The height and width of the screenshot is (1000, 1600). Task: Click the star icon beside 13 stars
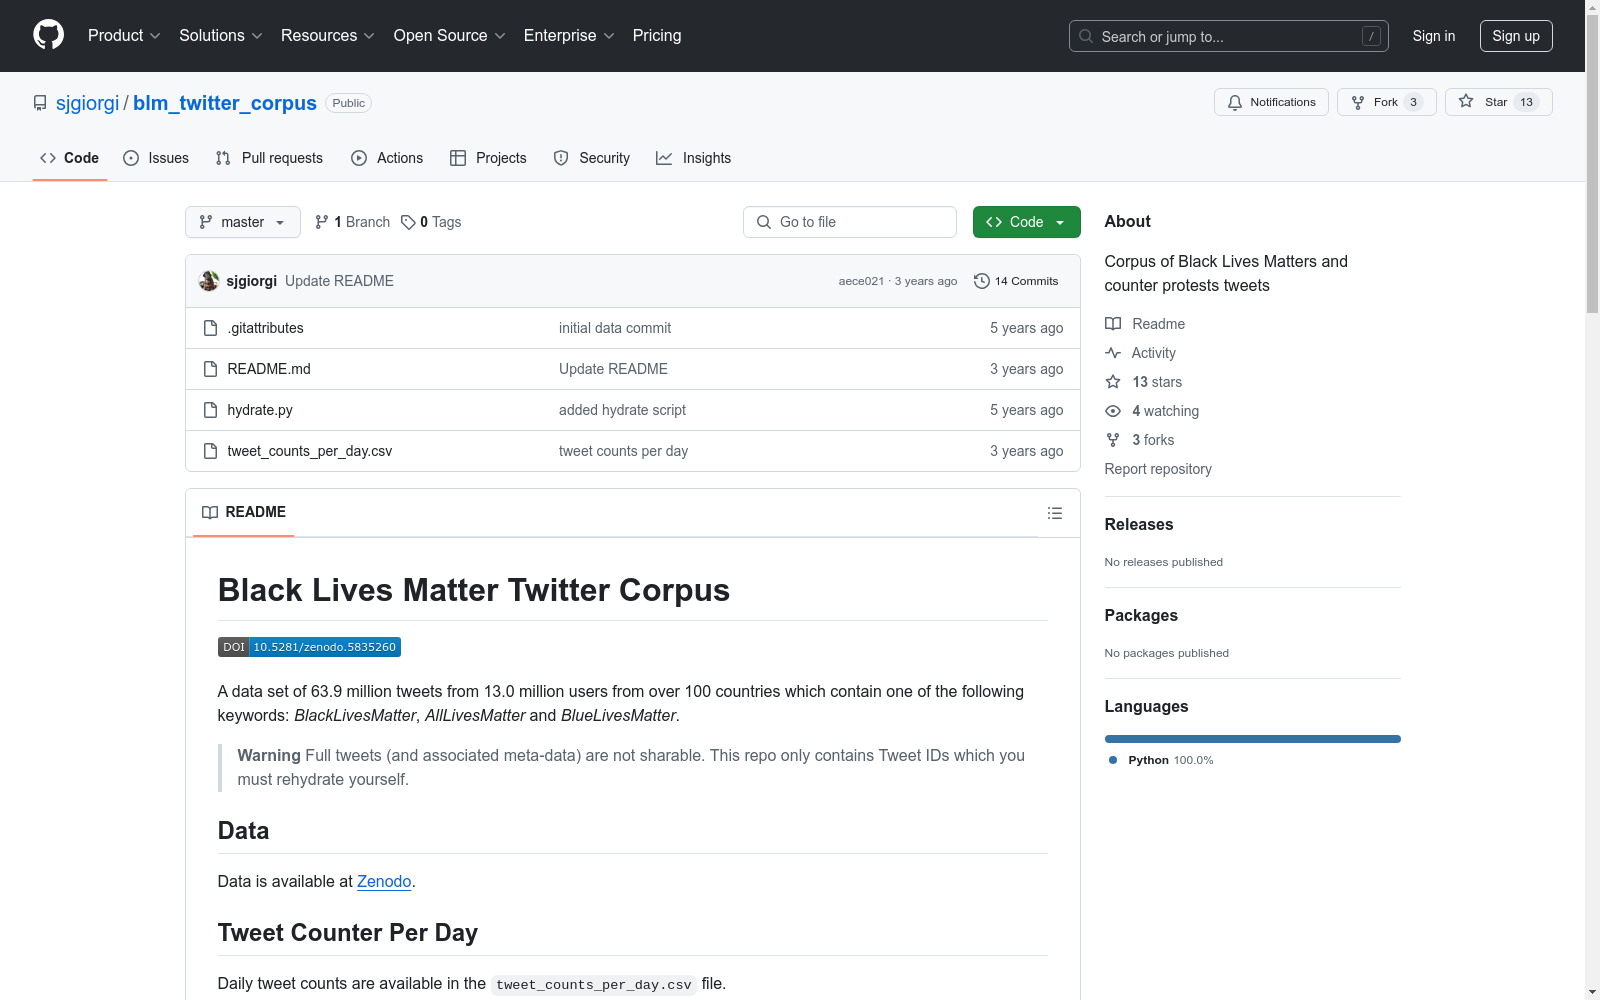pos(1113,382)
